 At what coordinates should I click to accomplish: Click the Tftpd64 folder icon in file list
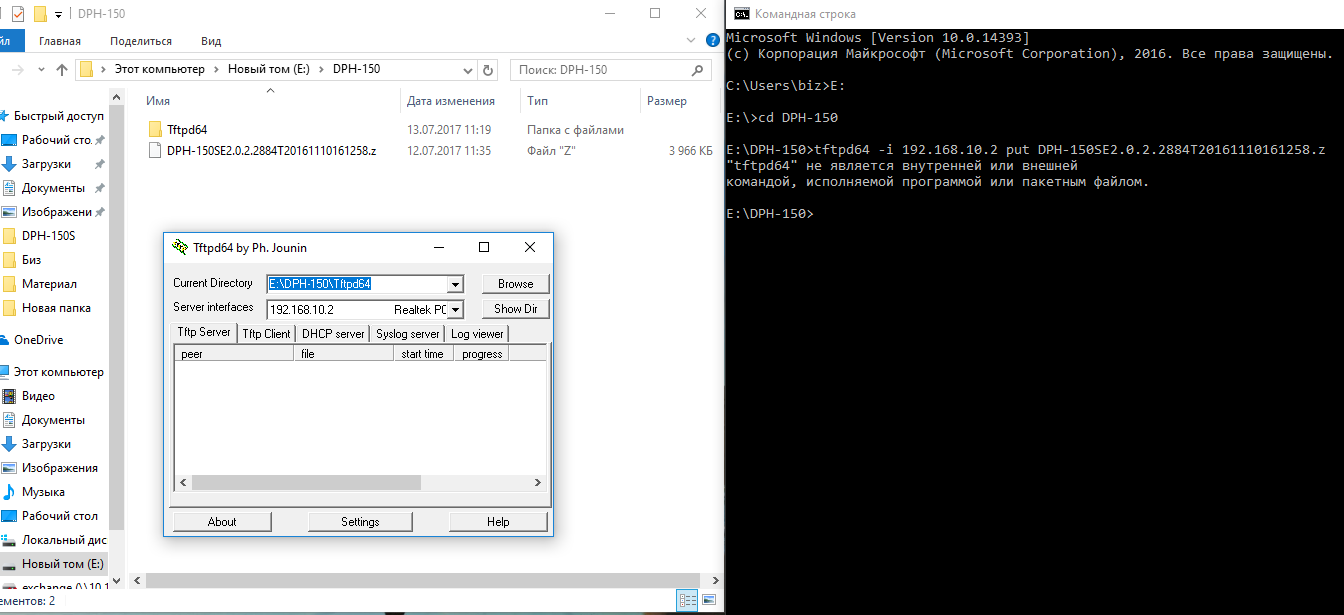[155, 130]
